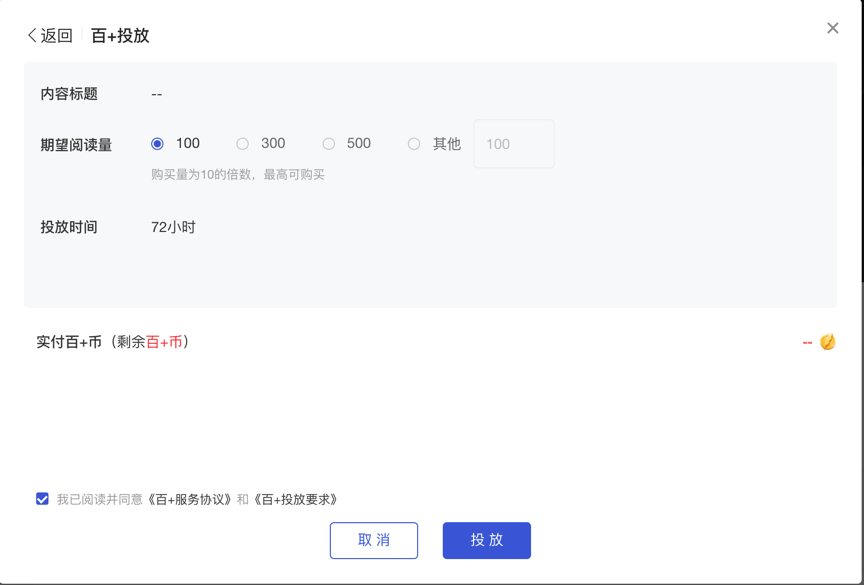Click the gold 百+币 coin icon
864x585 pixels.
(828, 342)
